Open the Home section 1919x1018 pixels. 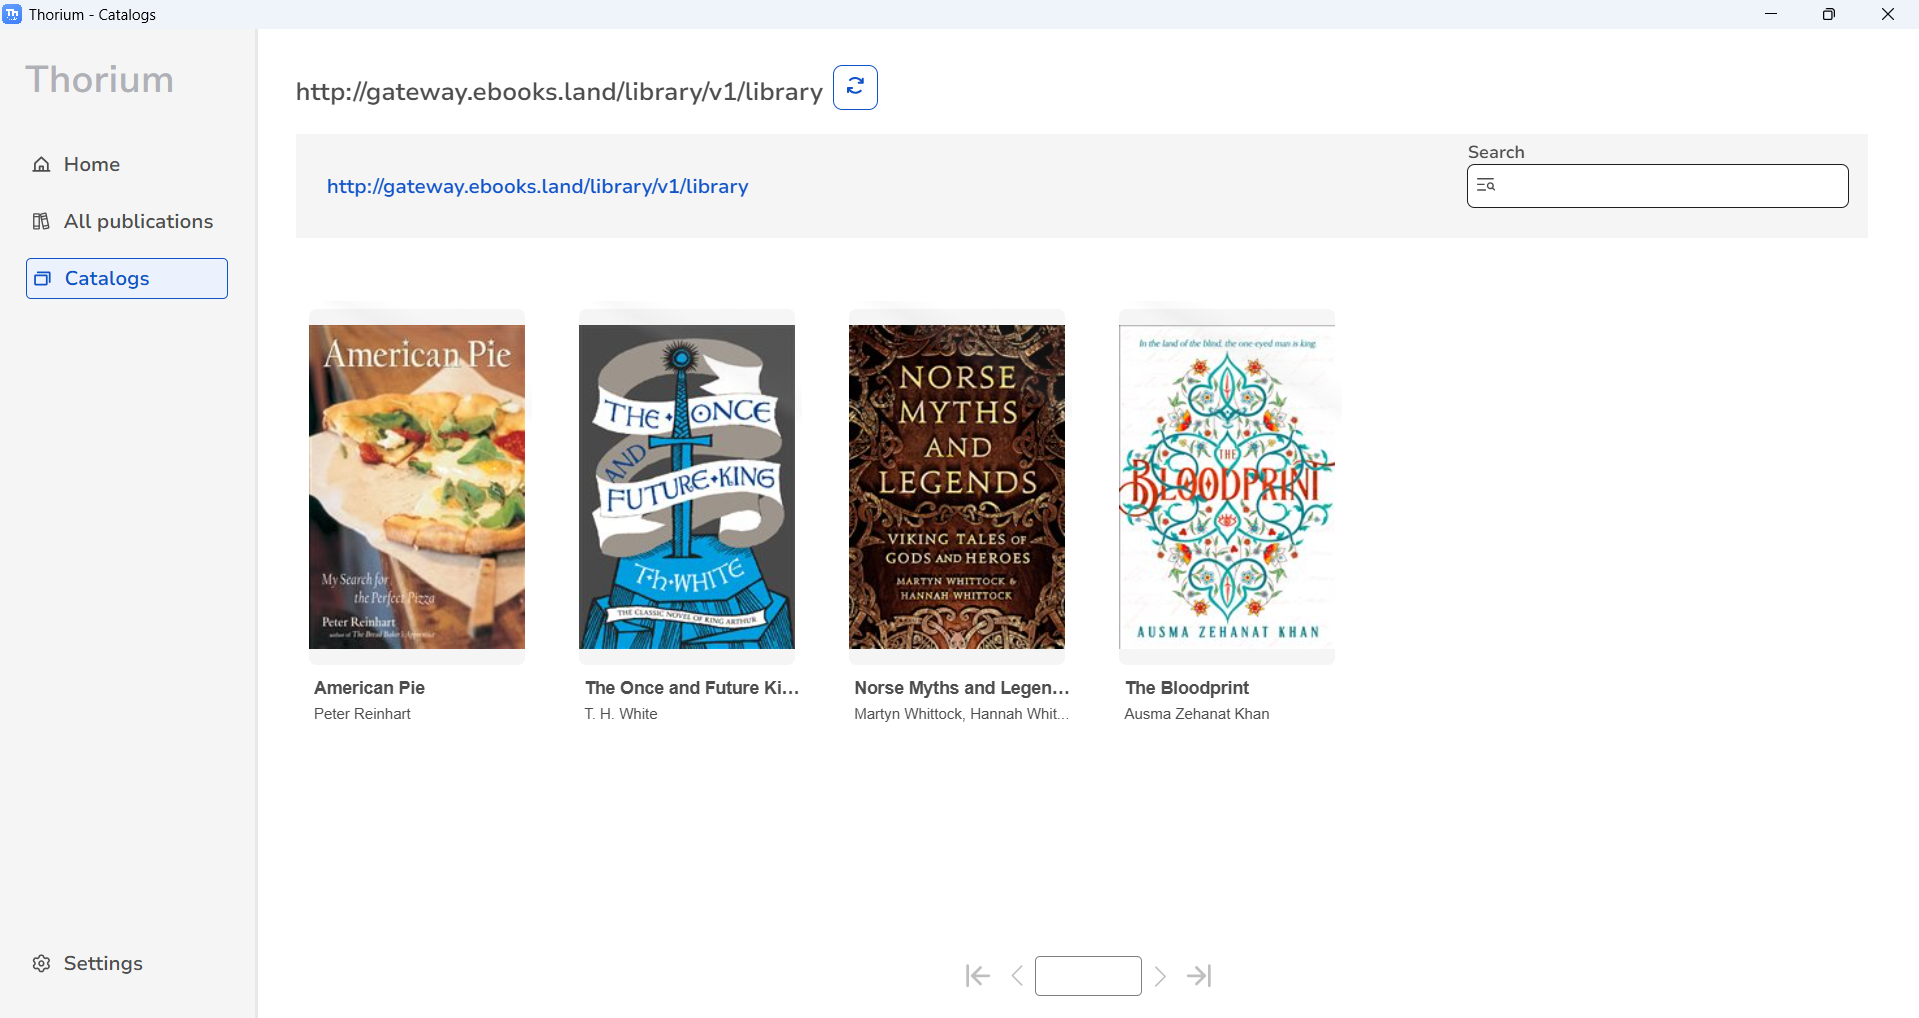pos(127,164)
